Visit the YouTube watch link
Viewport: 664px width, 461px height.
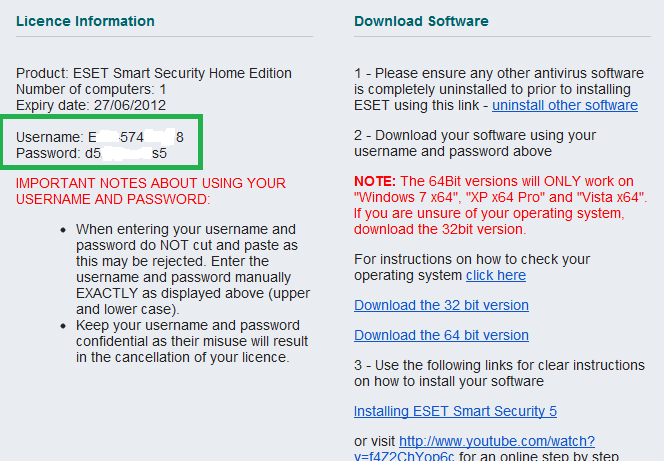pos(474,449)
